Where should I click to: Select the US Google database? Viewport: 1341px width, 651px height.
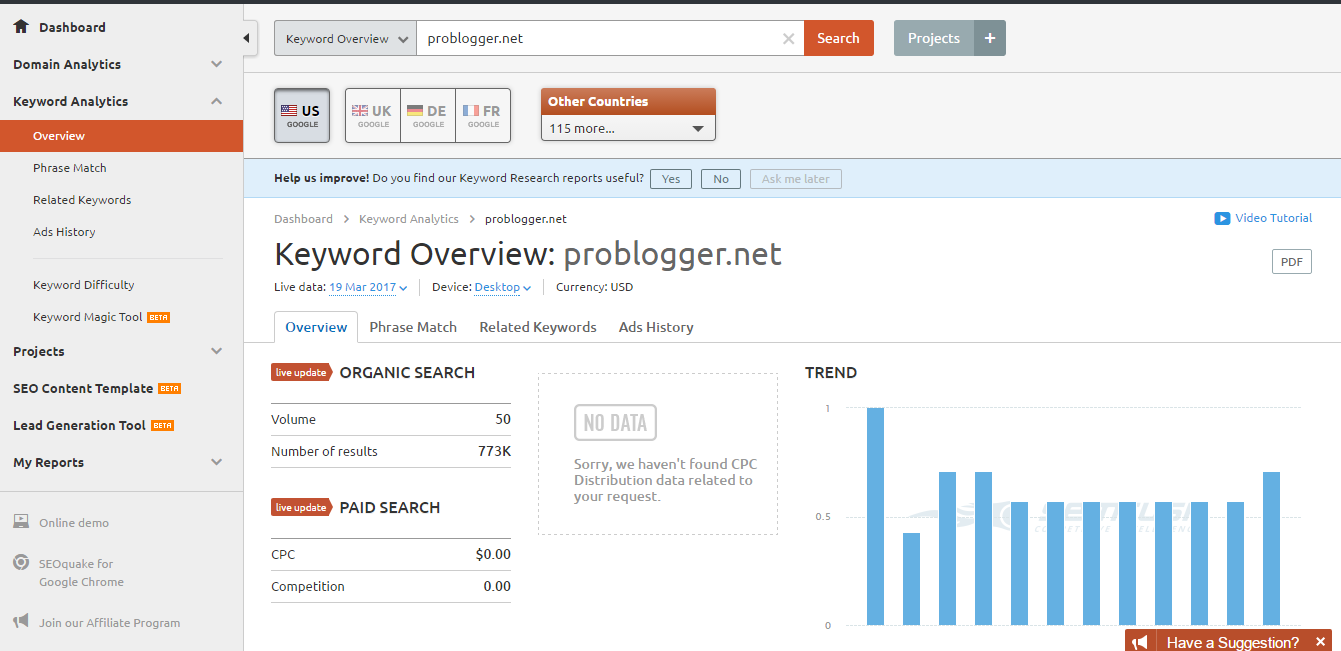[x=302, y=116]
